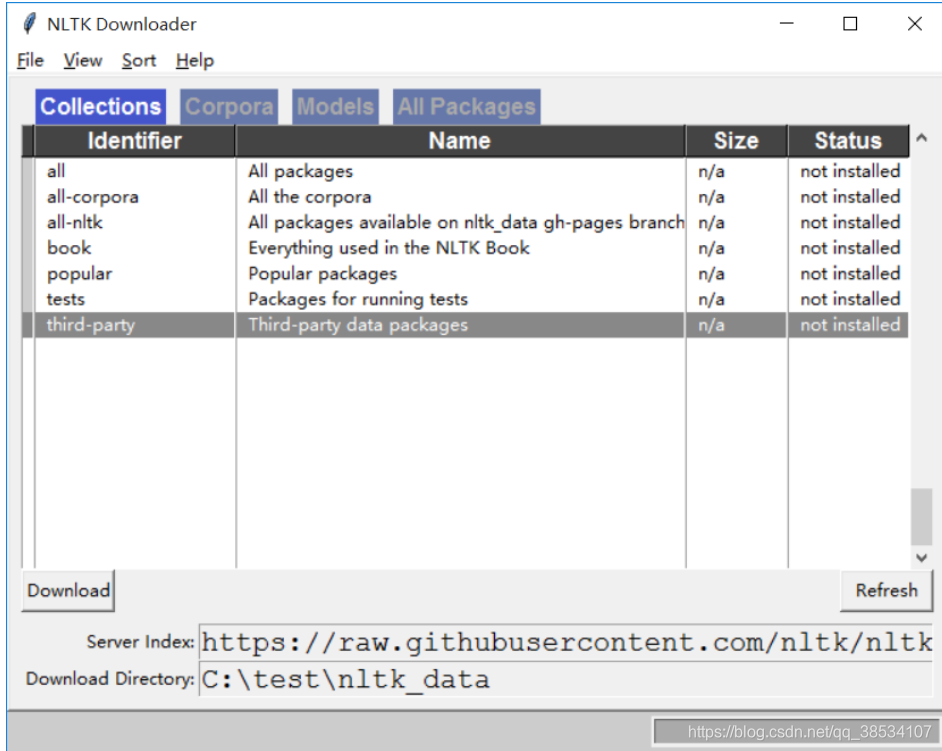Image resolution: width=942 pixels, height=751 pixels.
Task: Maximize the NLTK Downloader window
Action: pyautogui.click(x=849, y=23)
